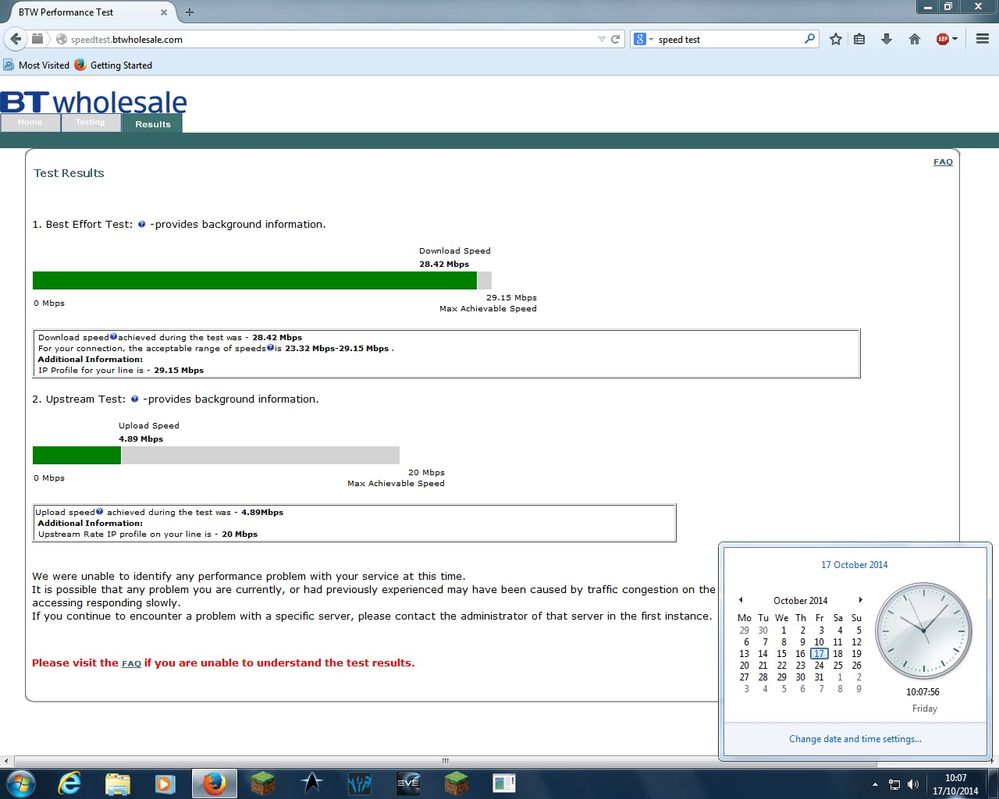The width and height of the screenshot is (999, 799).
Task: Go to the Firefox home page icon
Action: coord(914,39)
